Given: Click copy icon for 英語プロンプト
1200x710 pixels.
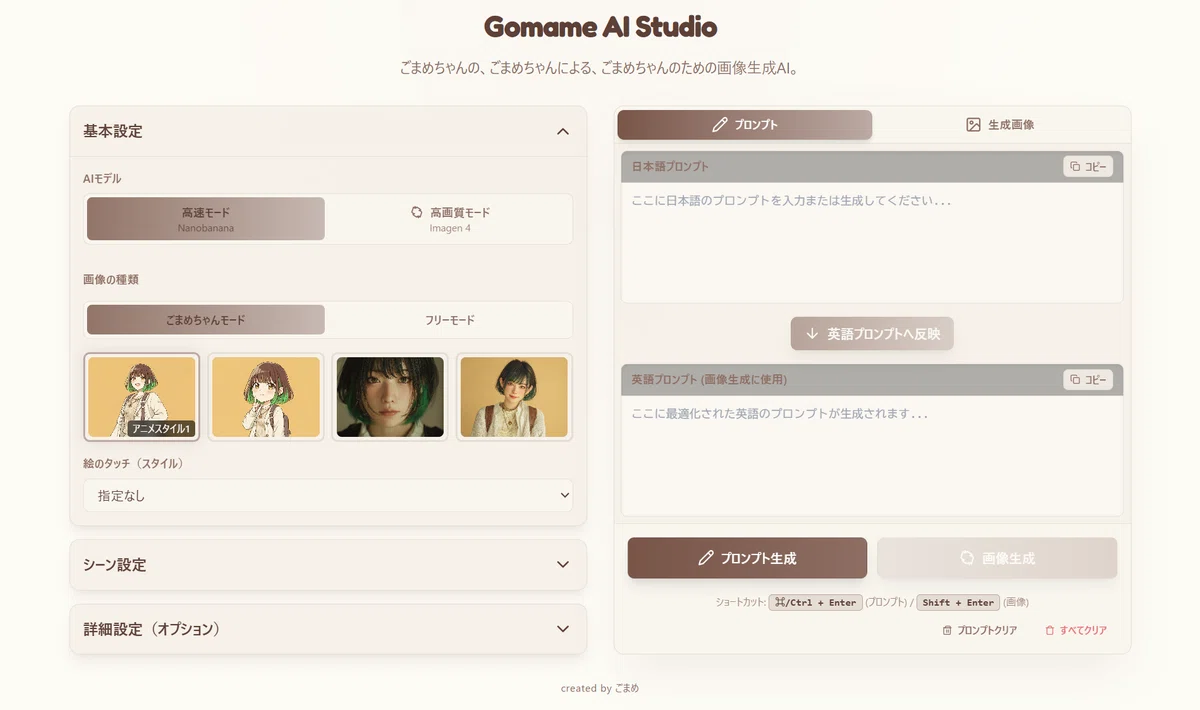Looking at the screenshot, I should point(1075,380).
